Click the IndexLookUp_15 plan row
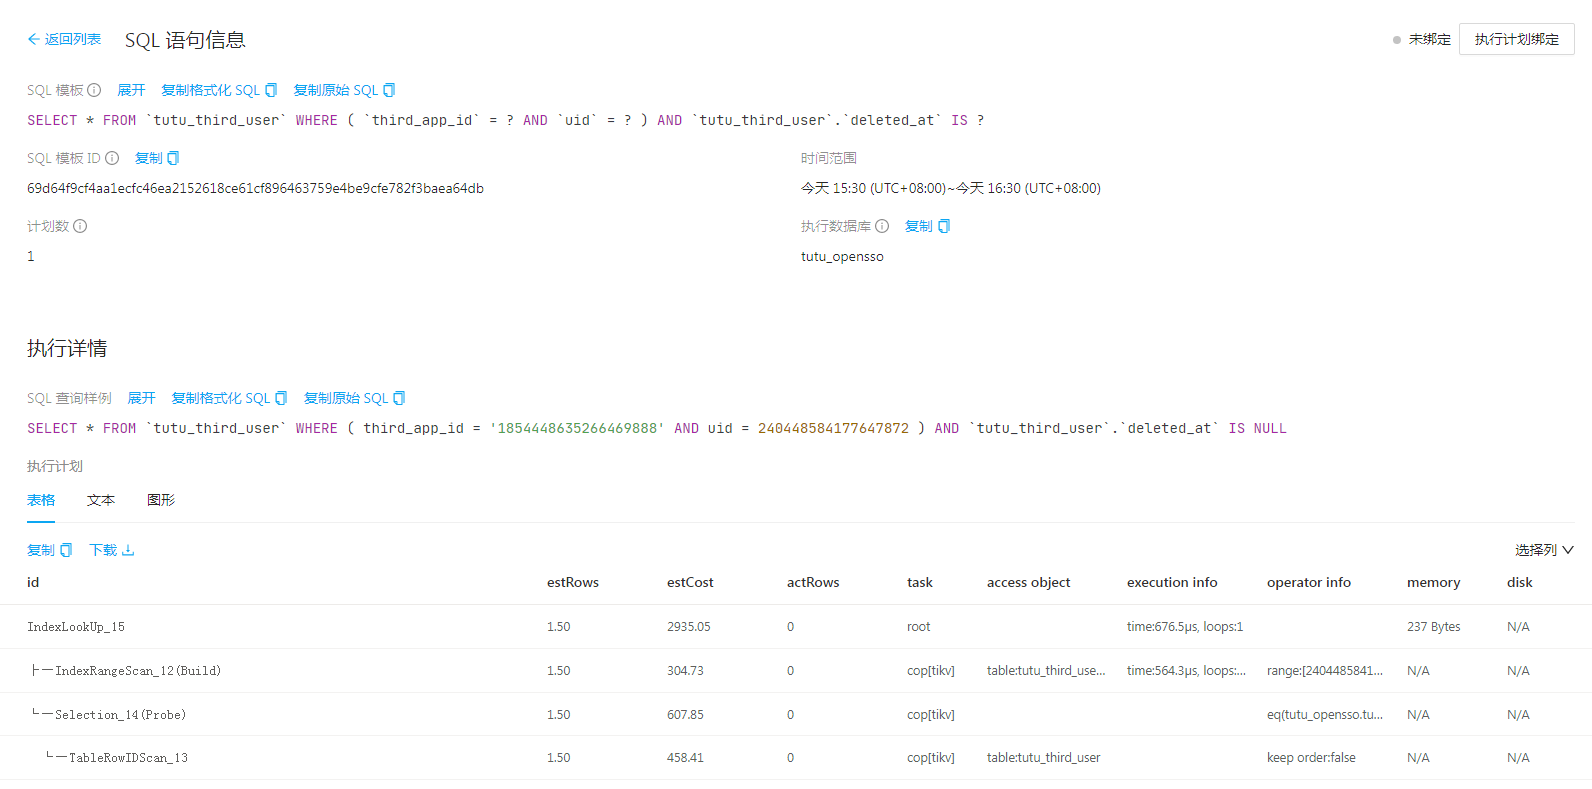The height and width of the screenshot is (789, 1592). 76,627
